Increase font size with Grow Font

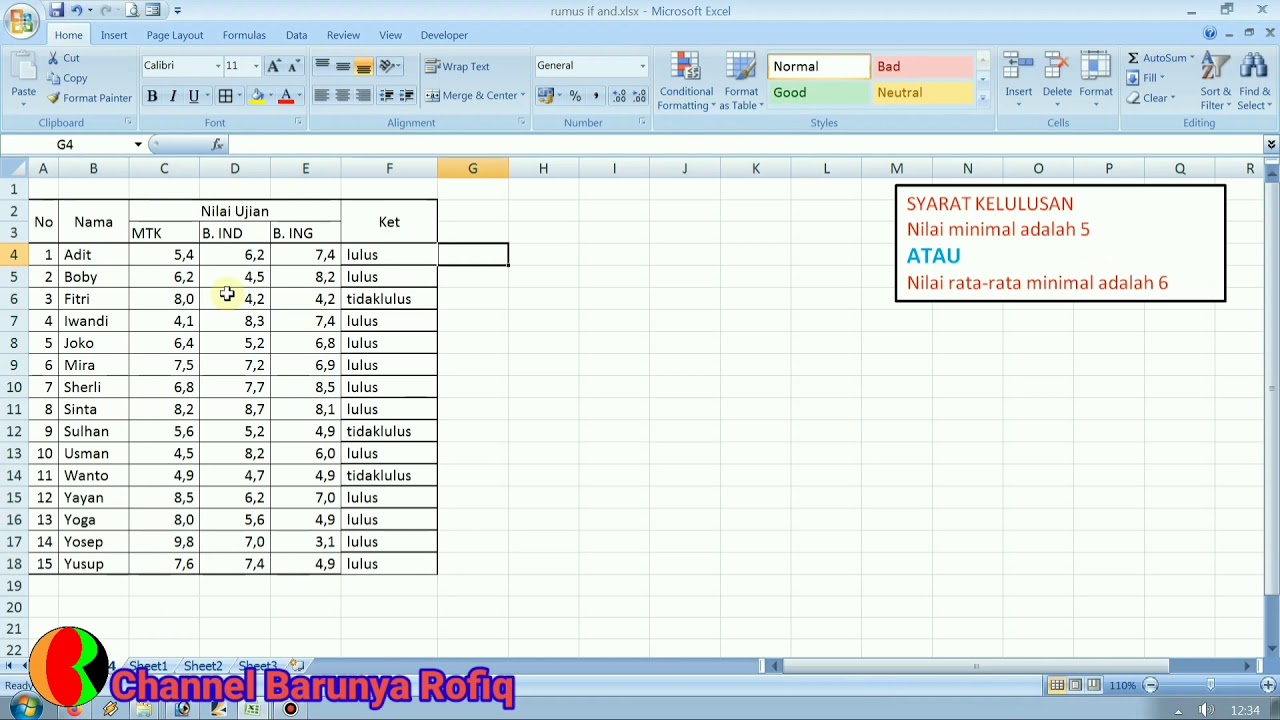pyautogui.click(x=273, y=66)
